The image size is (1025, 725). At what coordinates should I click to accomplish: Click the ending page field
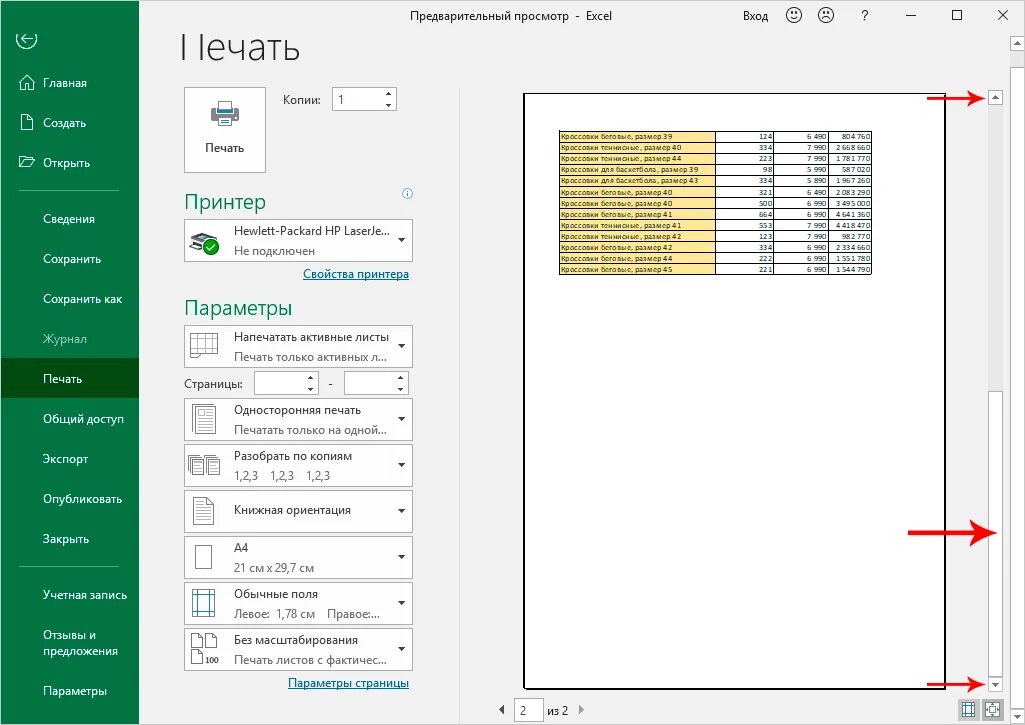370,384
